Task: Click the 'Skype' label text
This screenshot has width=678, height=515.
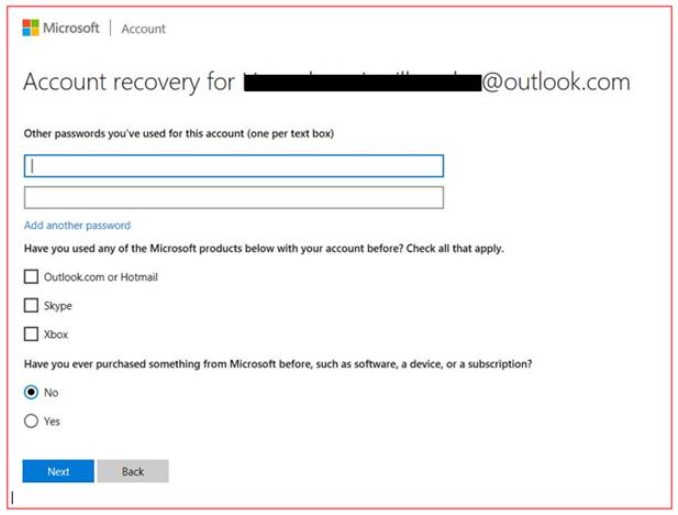Action: 58,306
